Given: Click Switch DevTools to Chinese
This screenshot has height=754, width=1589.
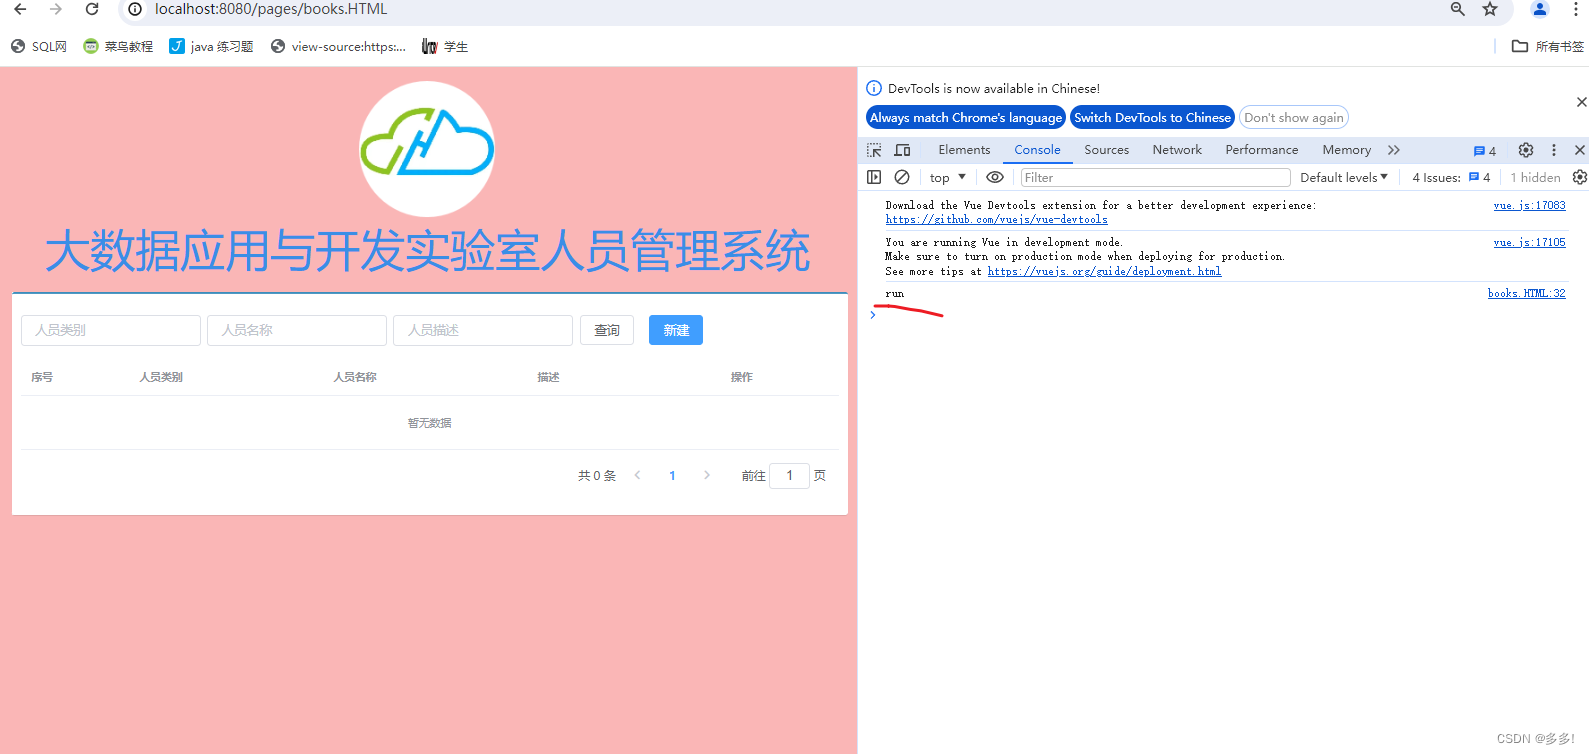Looking at the screenshot, I should point(1152,117).
